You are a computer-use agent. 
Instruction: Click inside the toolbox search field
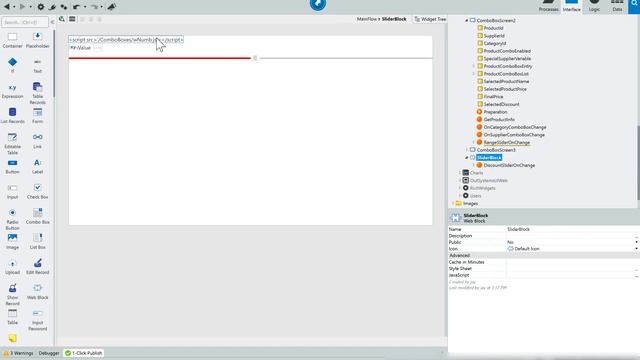tap(24, 22)
